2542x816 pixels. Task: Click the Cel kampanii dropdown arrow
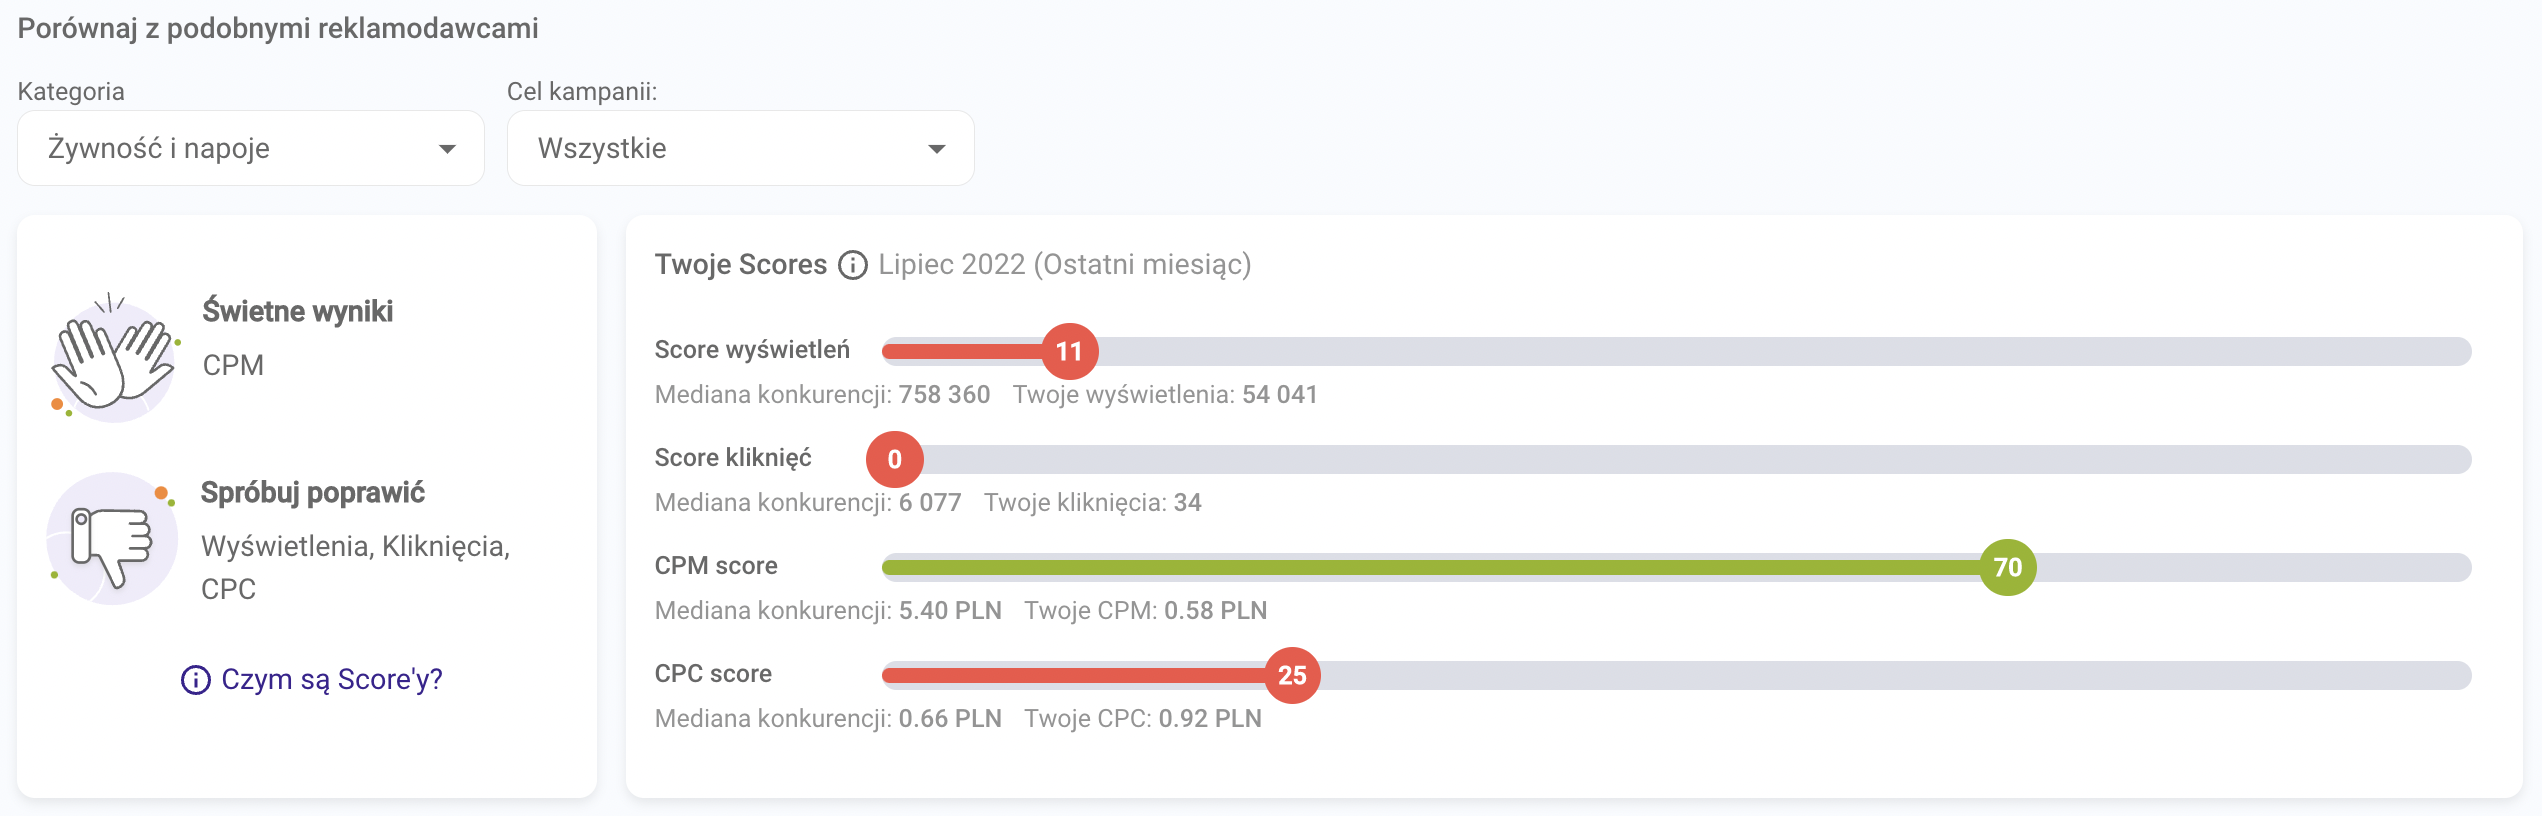point(937,149)
